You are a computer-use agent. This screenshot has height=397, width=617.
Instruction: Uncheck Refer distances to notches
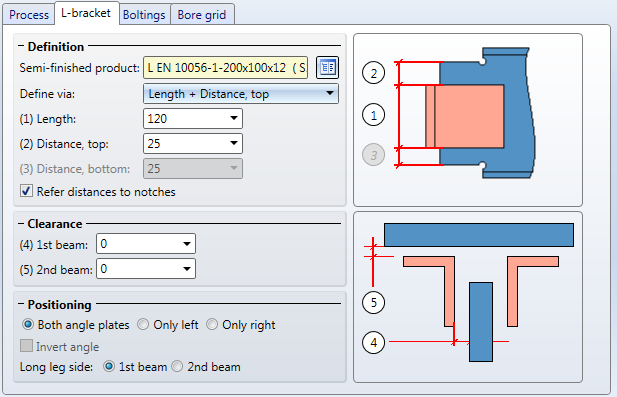[26, 191]
